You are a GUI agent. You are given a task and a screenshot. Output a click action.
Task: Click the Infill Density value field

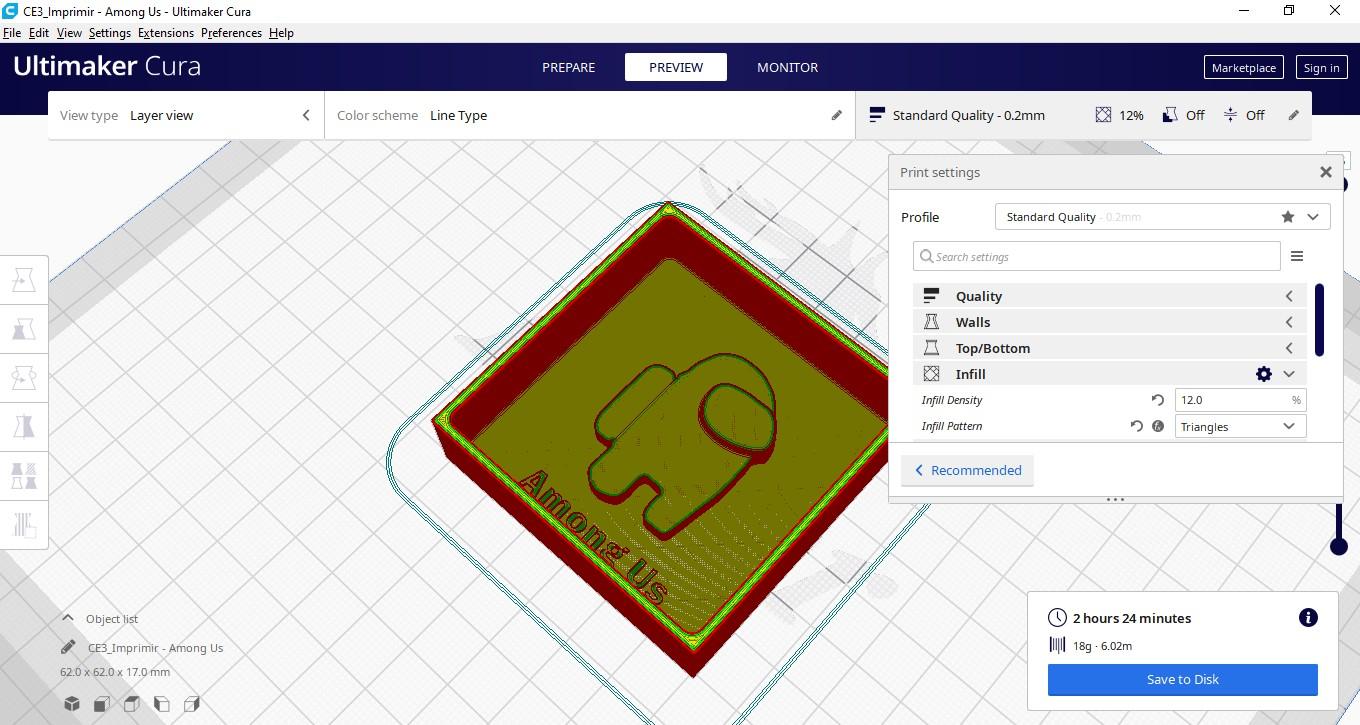click(x=1240, y=400)
